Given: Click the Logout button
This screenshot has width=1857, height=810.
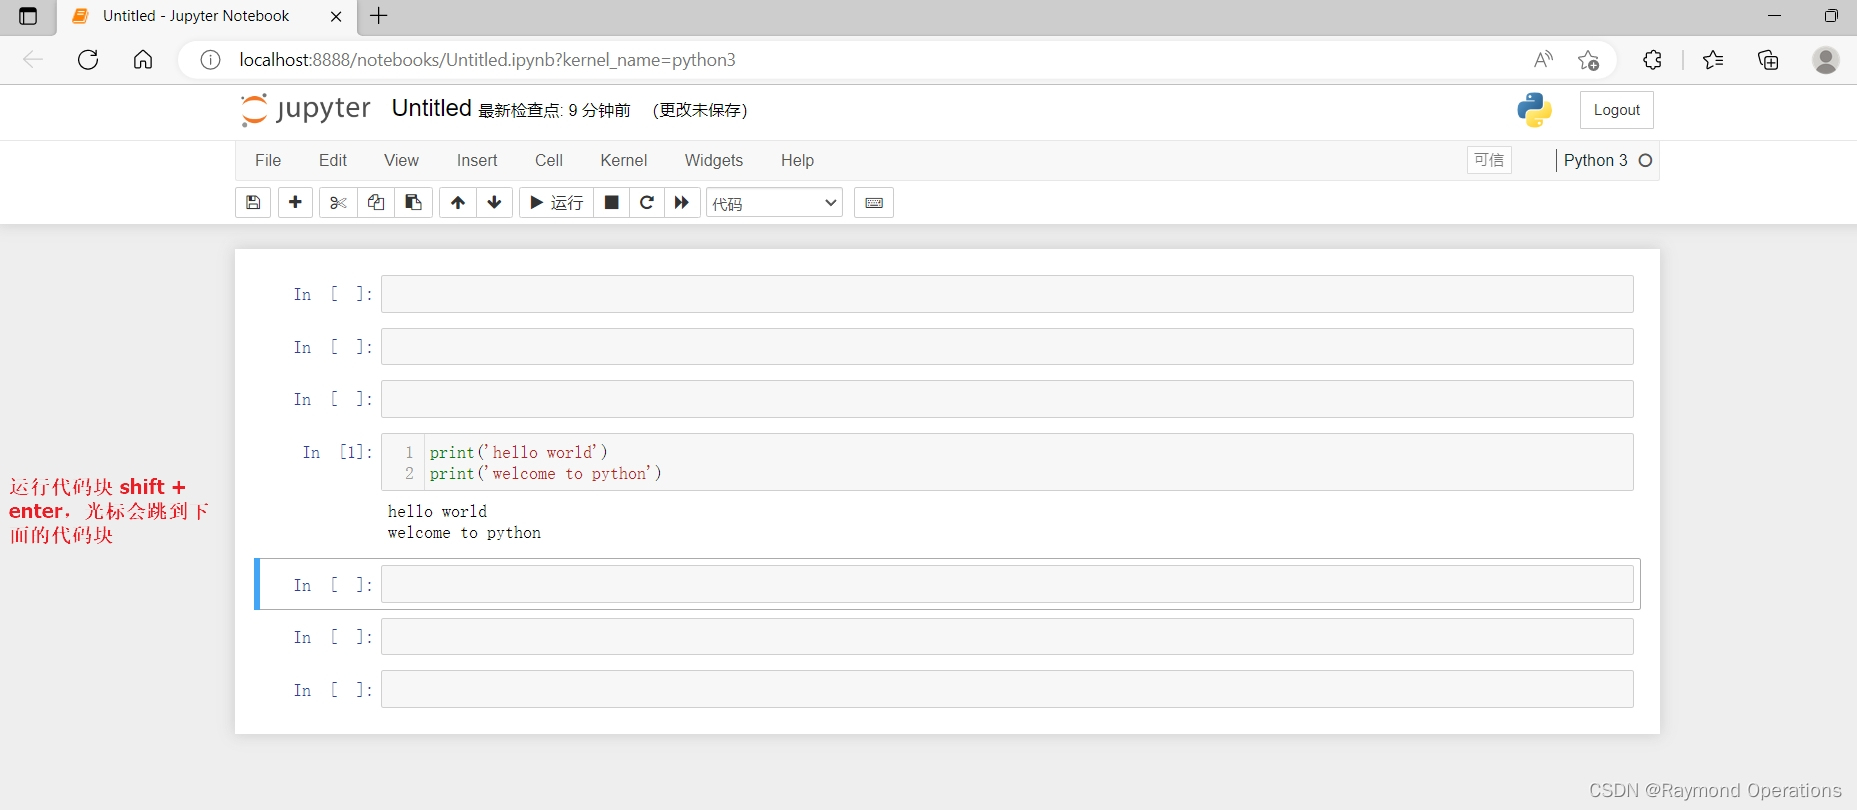Looking at the screenshot, I should click(1617, 110).
